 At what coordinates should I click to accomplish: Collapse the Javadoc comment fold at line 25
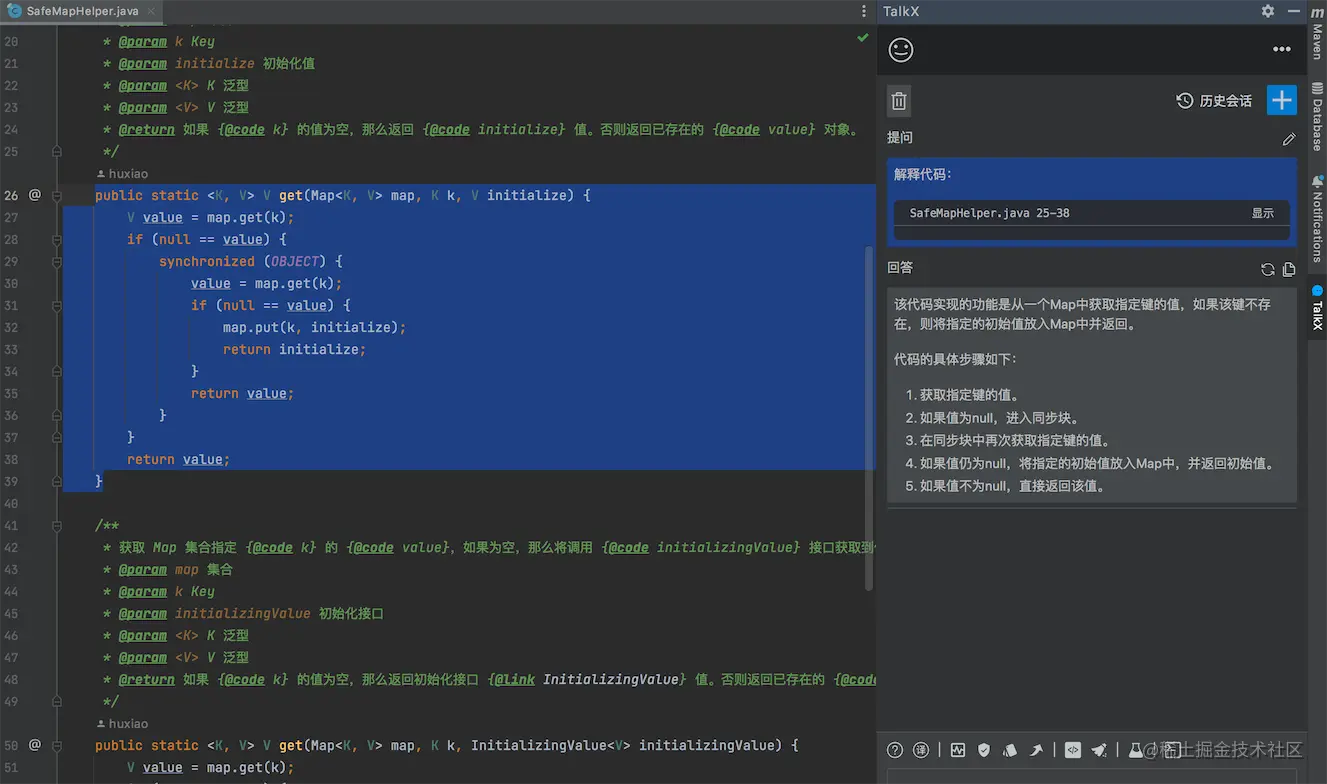[57, 151]
